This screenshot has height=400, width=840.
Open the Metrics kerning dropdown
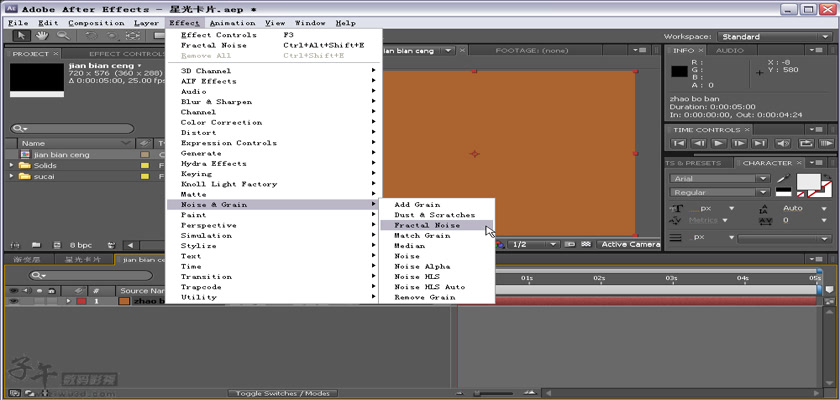tap(725, 220)
